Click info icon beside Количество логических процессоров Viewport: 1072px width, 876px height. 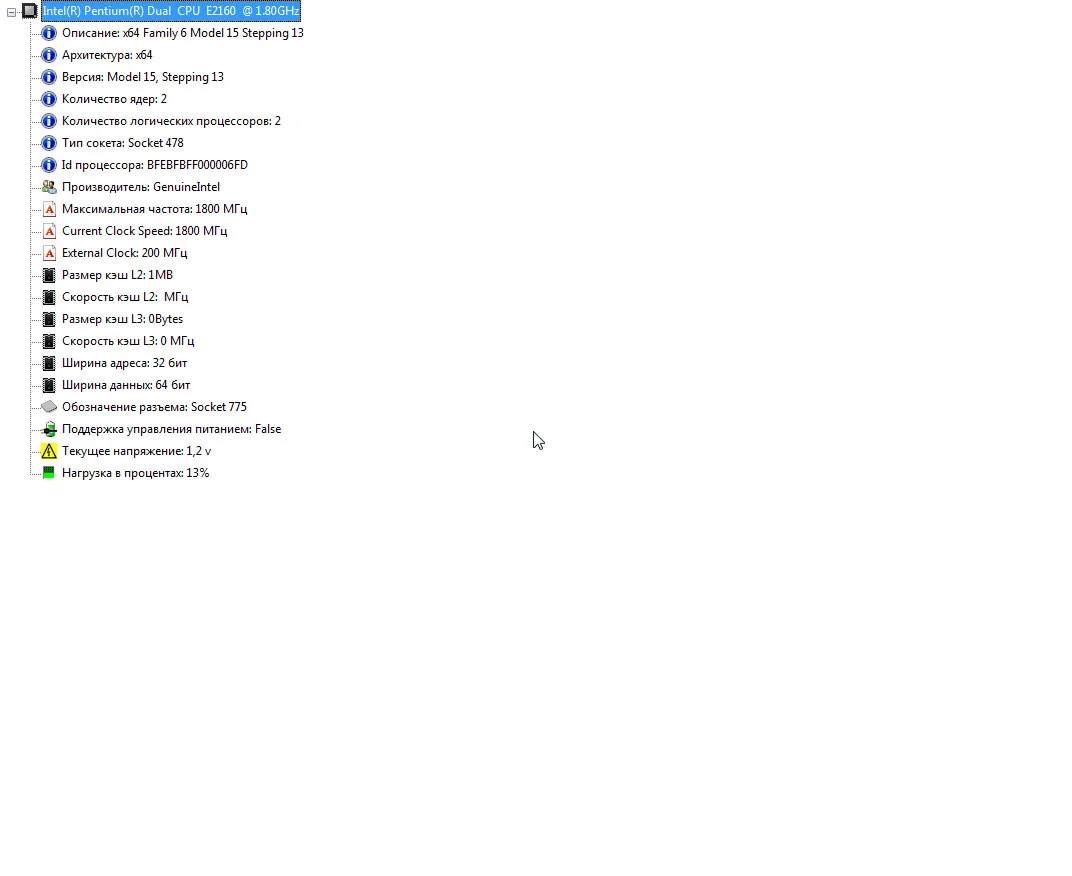point(49,121)
